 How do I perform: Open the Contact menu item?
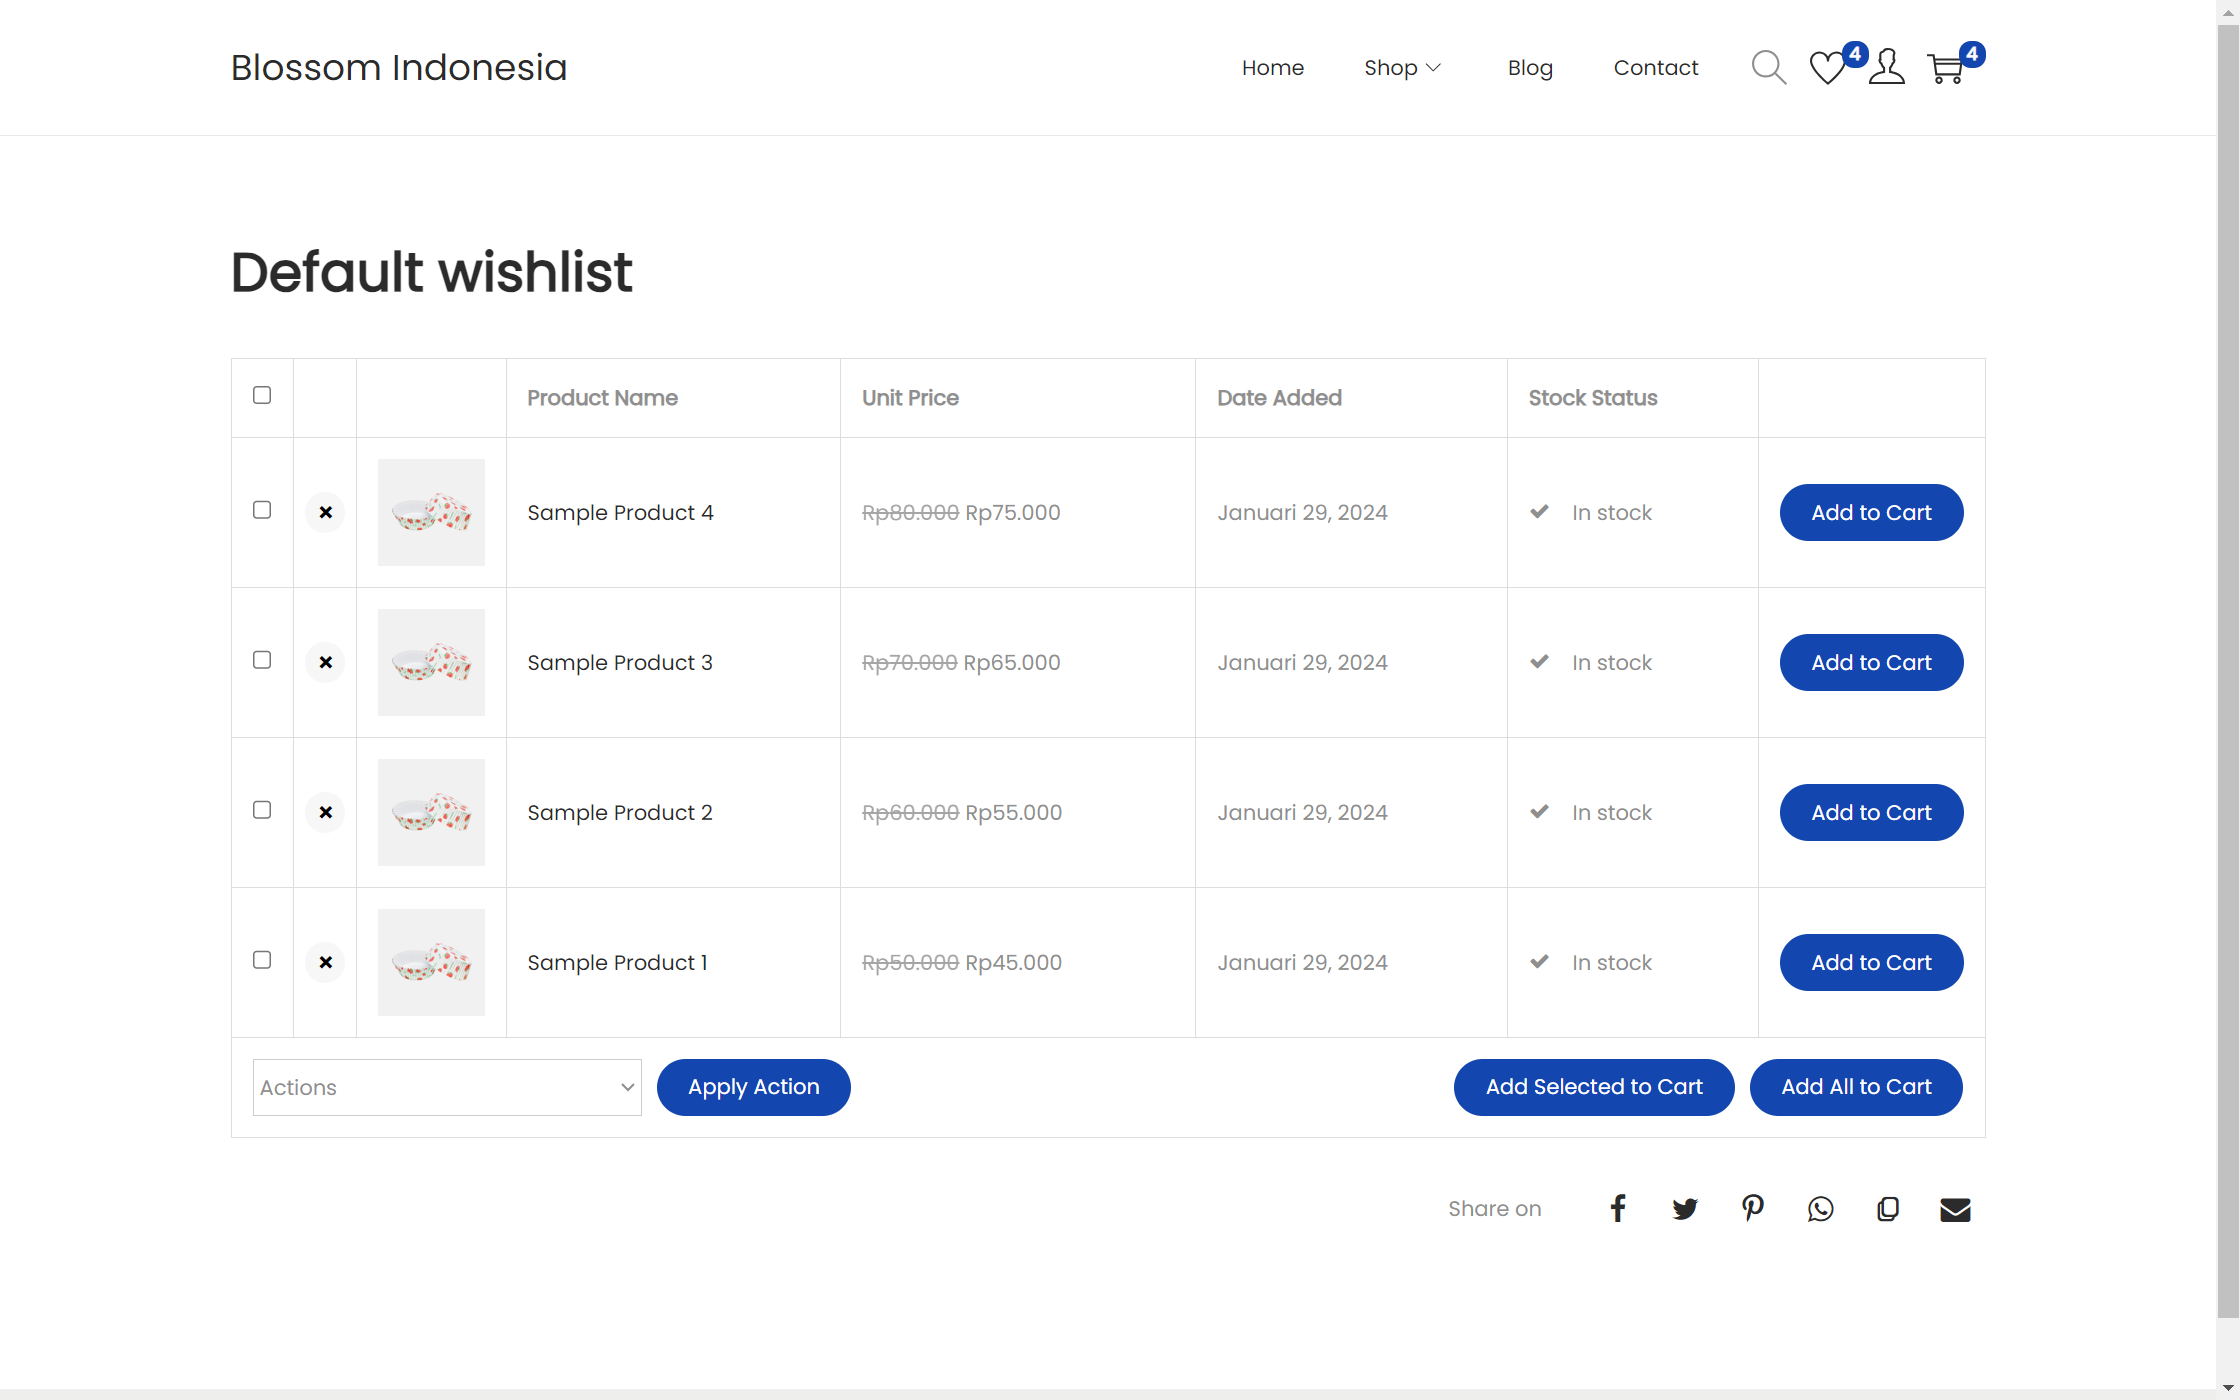pyautogui.click(x=1655, y=68)
